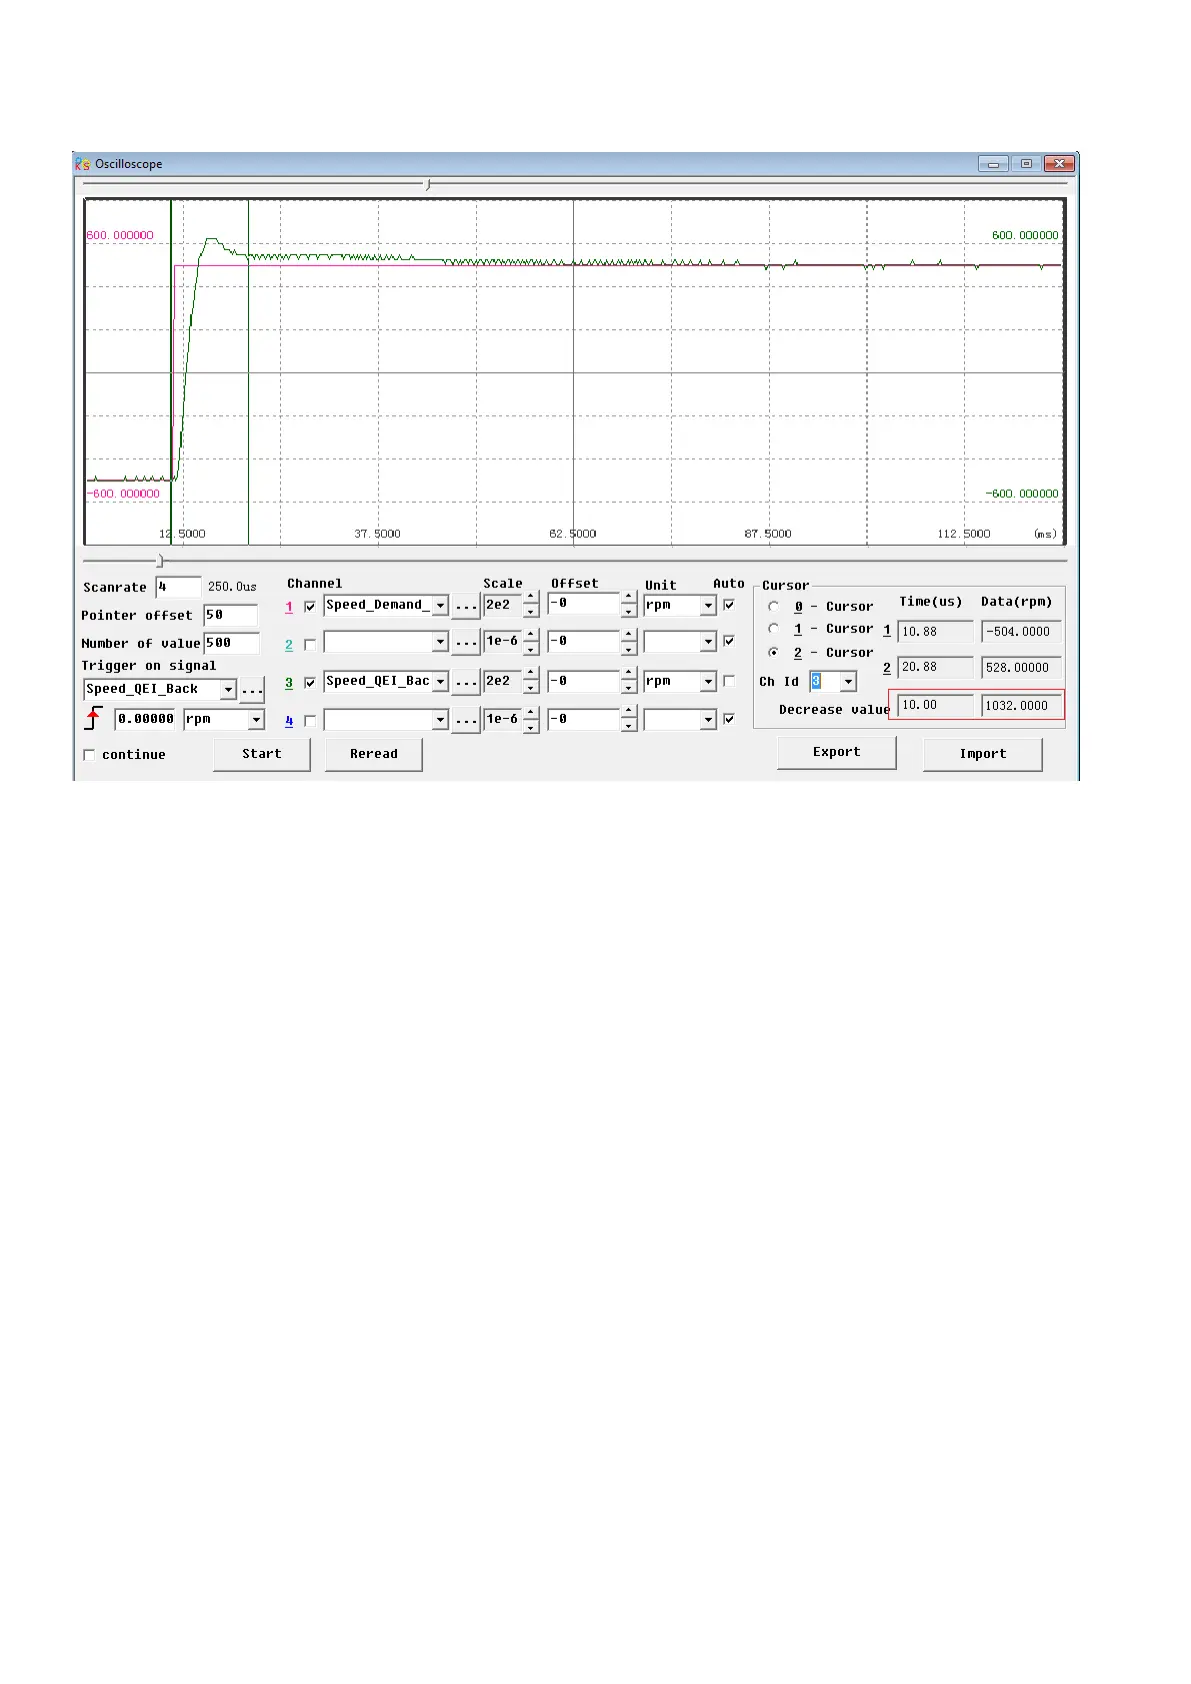1191x1684 pixels.
Task: Click the Reread button
Action: point(374,754)
